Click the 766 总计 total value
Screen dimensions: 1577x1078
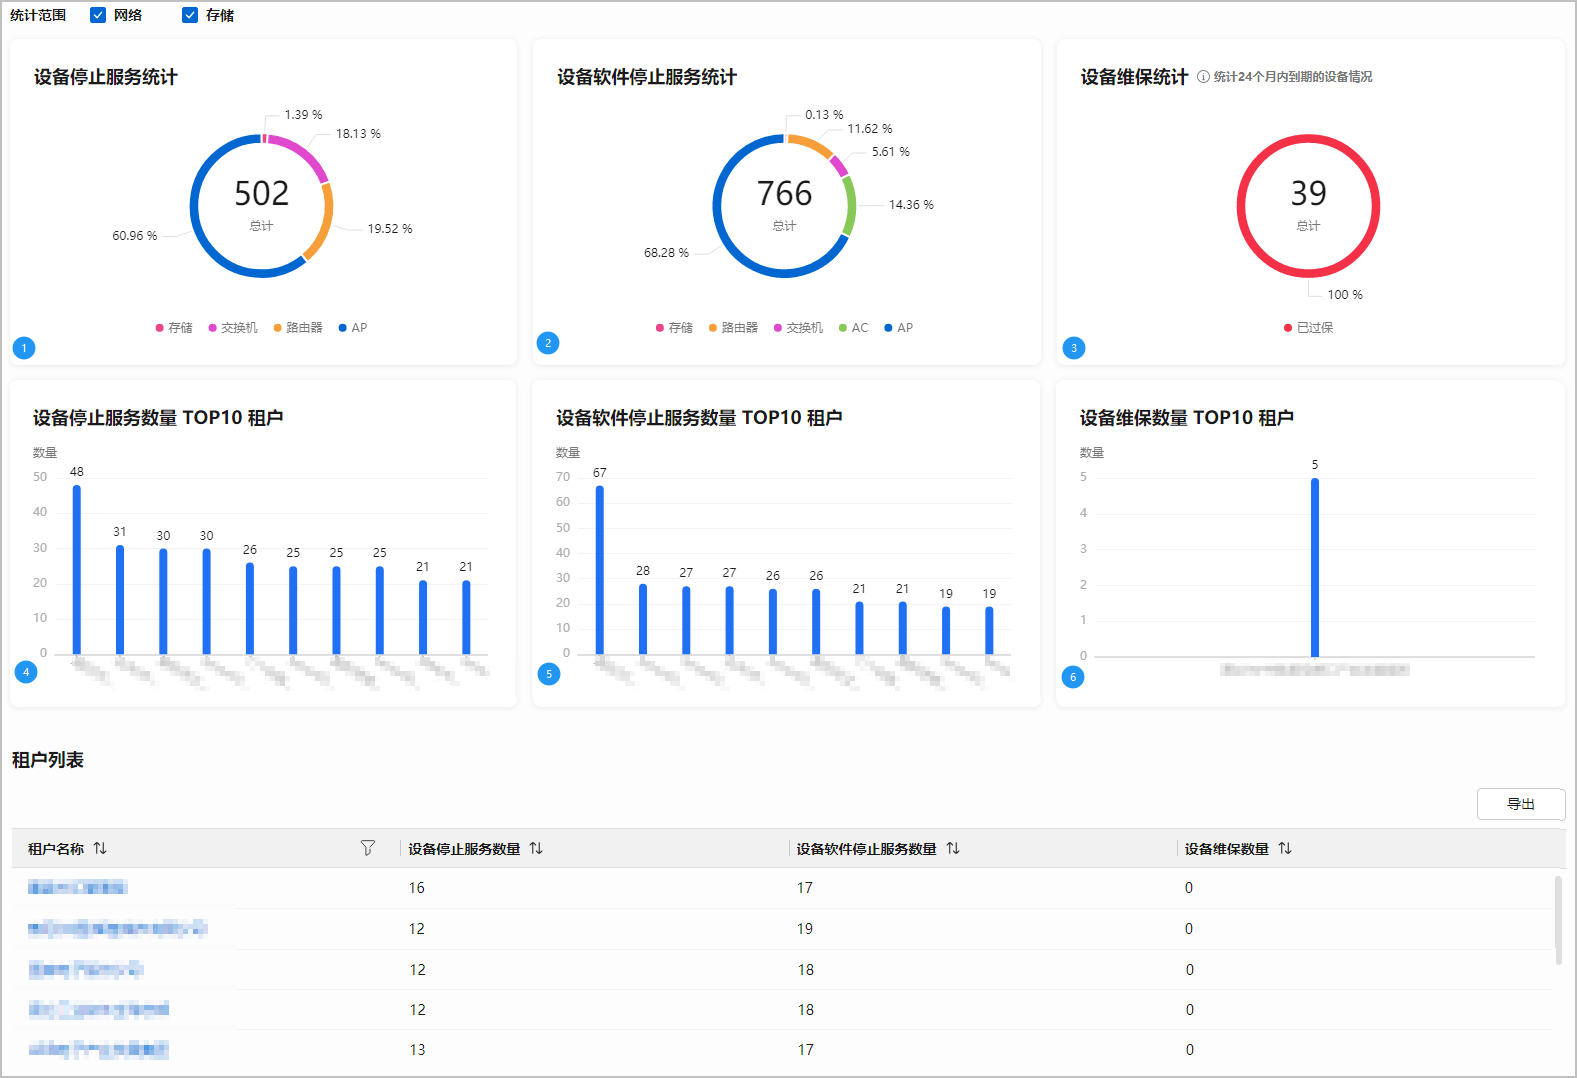pos(784,193)
